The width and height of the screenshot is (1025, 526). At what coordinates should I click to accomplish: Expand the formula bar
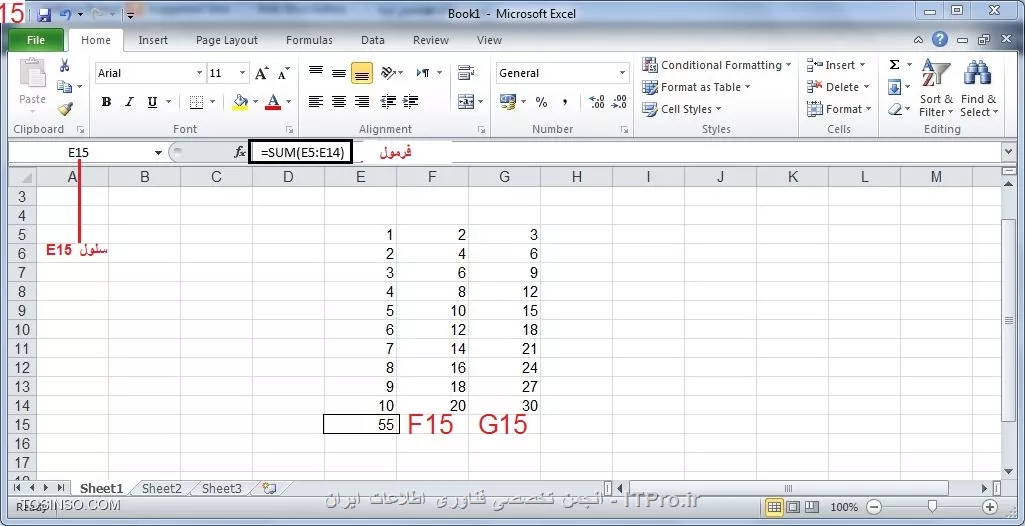click(1008, 152)
